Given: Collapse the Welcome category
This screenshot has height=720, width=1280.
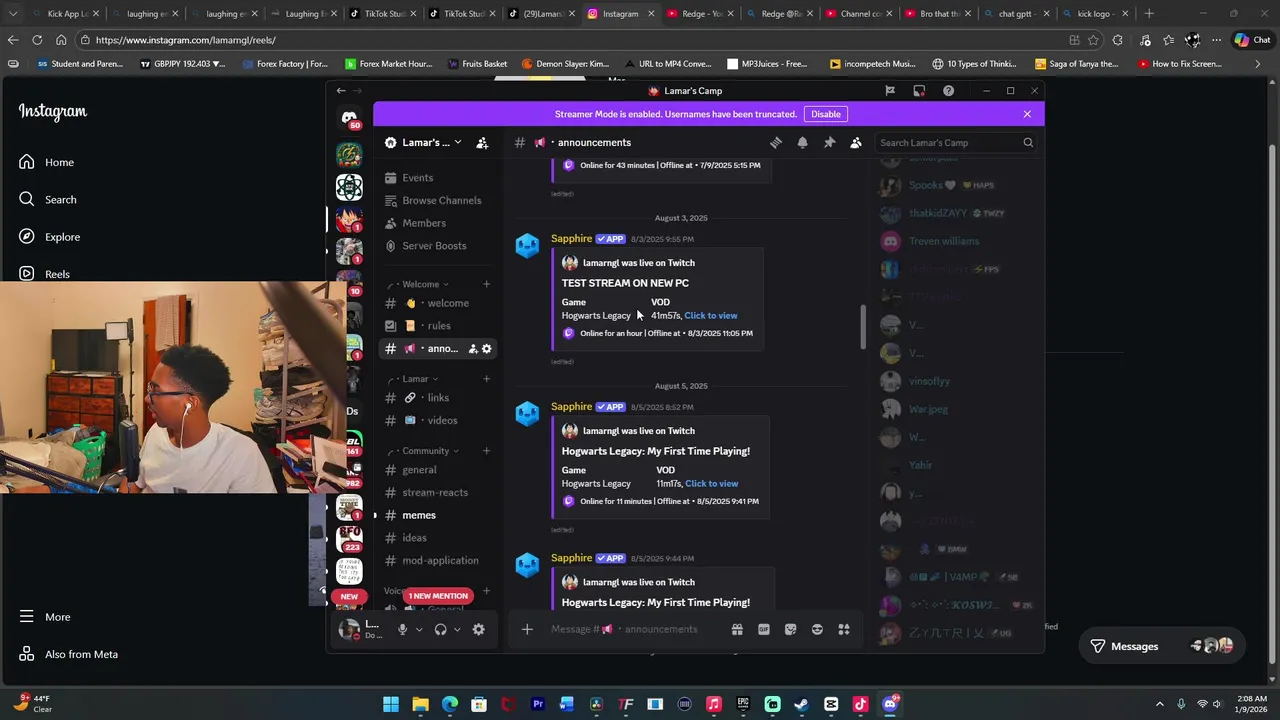Looking at the screenshot, I should point(420,284).
